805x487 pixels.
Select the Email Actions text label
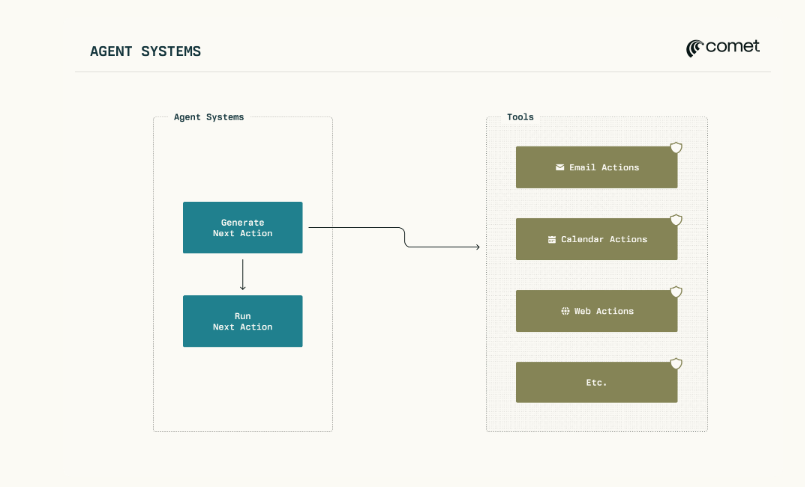pyautogui.click(x=604, y=168)
